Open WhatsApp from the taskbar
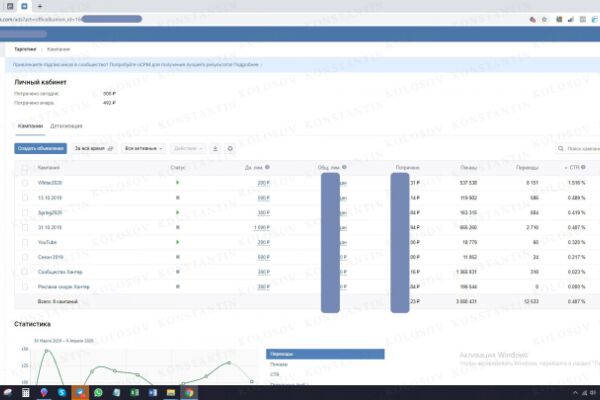This screenshot has height=400, width=600. [x=98, y=392]
